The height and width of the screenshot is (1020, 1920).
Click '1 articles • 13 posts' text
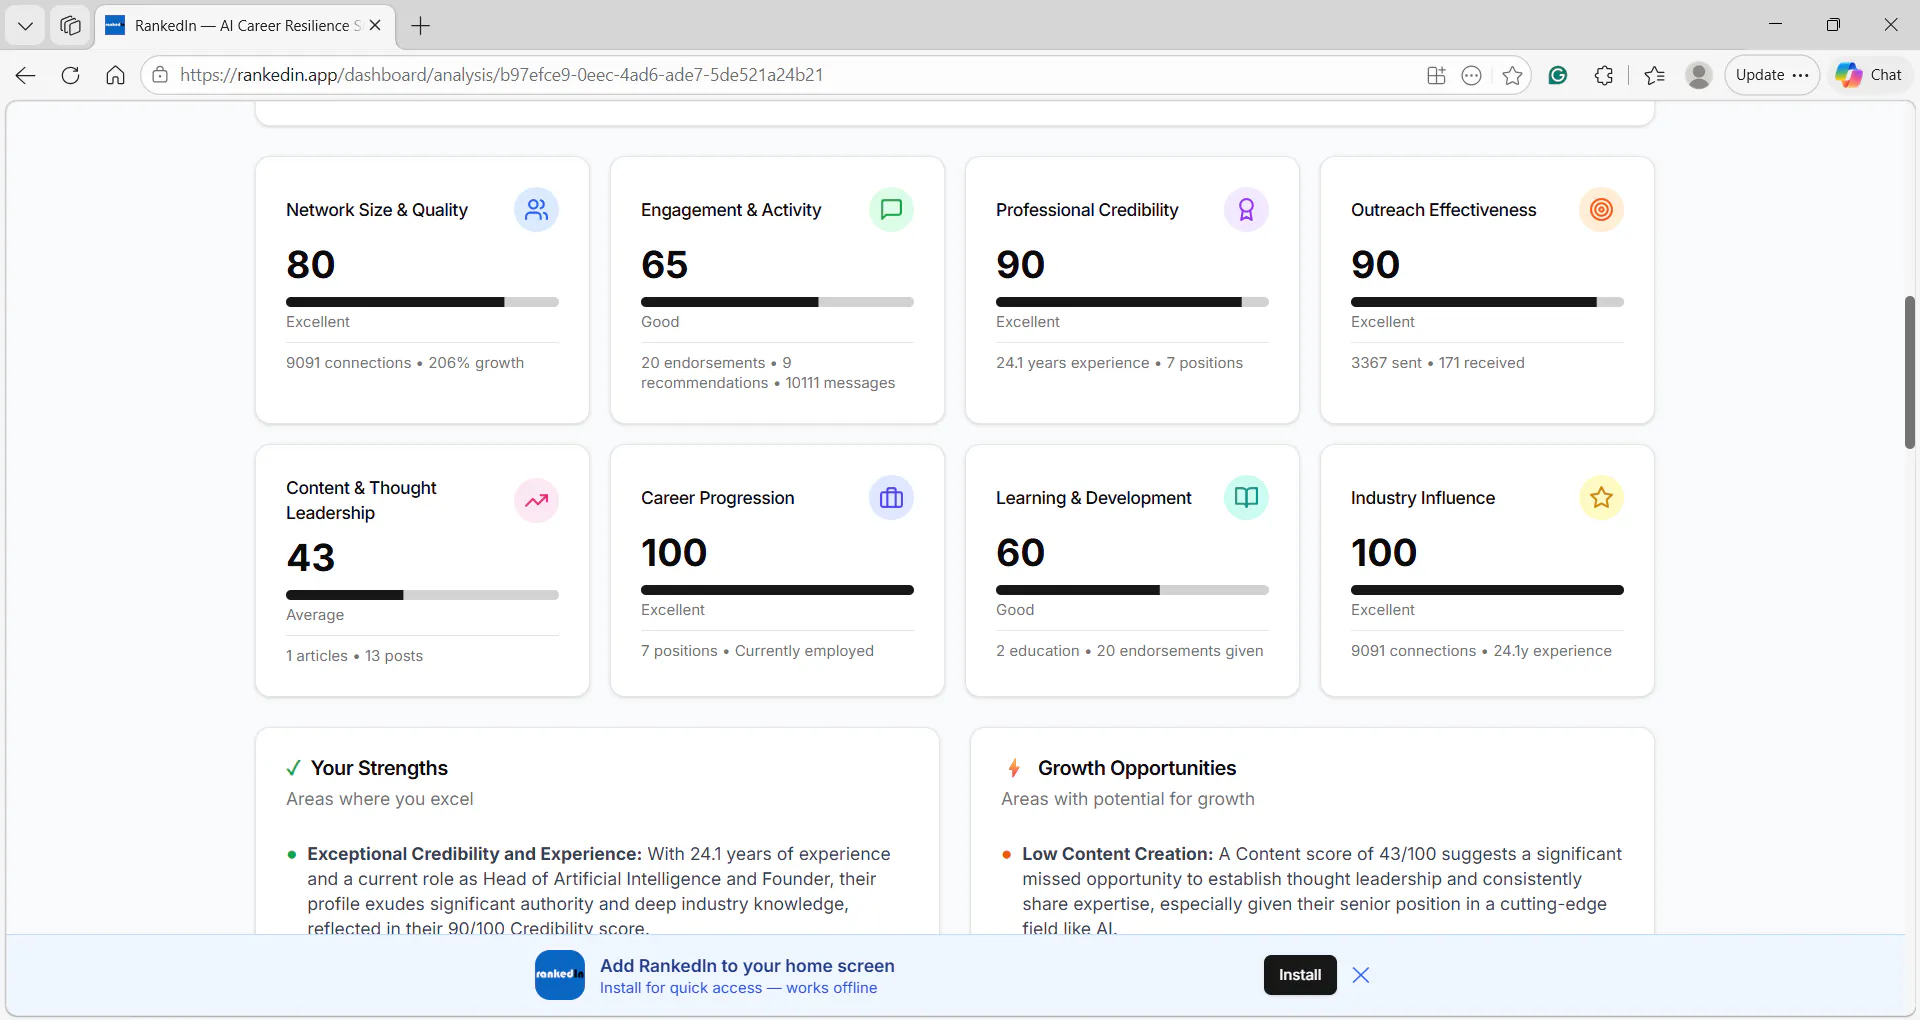pyautogui.click(x=355, y=656)
